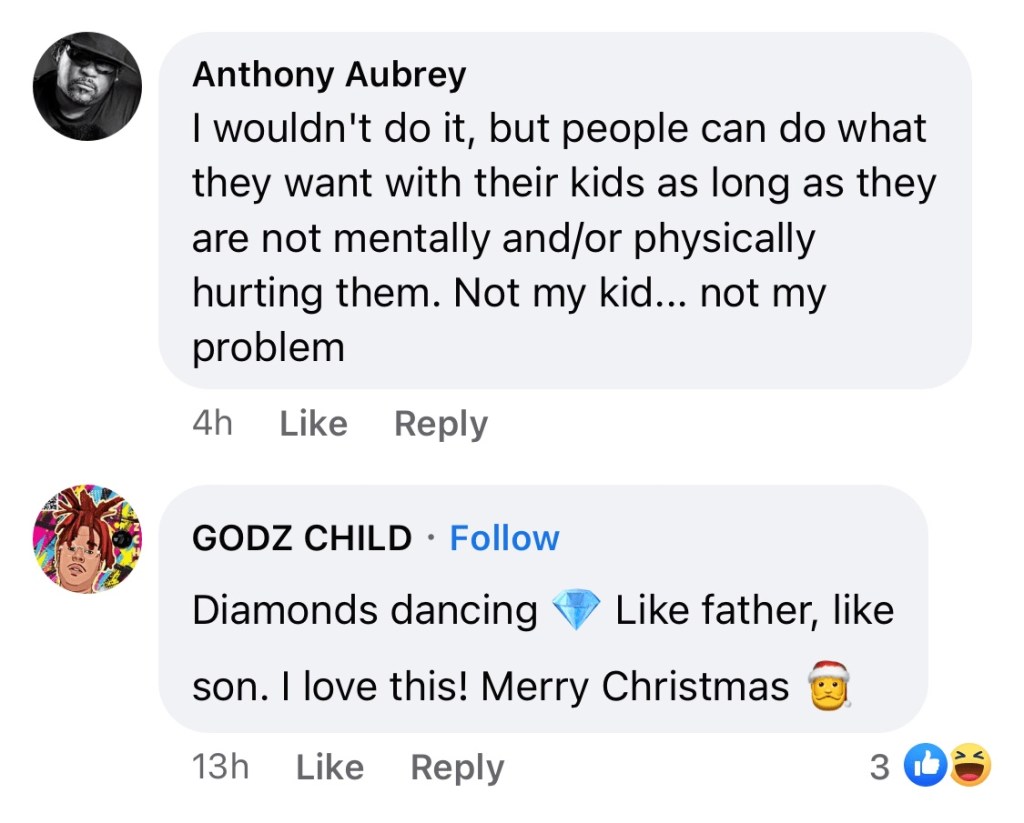Click the Anthony Aubrey commenter name
Viewport: 1024px width, 823px height.
(x=329, y=74)
